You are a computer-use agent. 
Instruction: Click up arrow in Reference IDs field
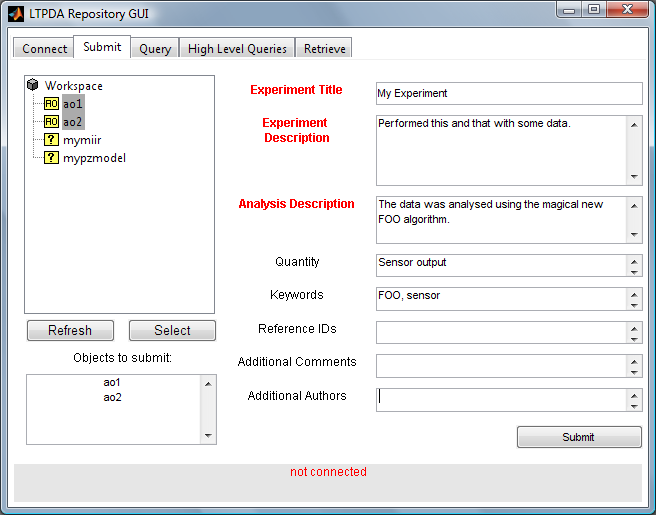pyautogui.click(x=634, y=328)
